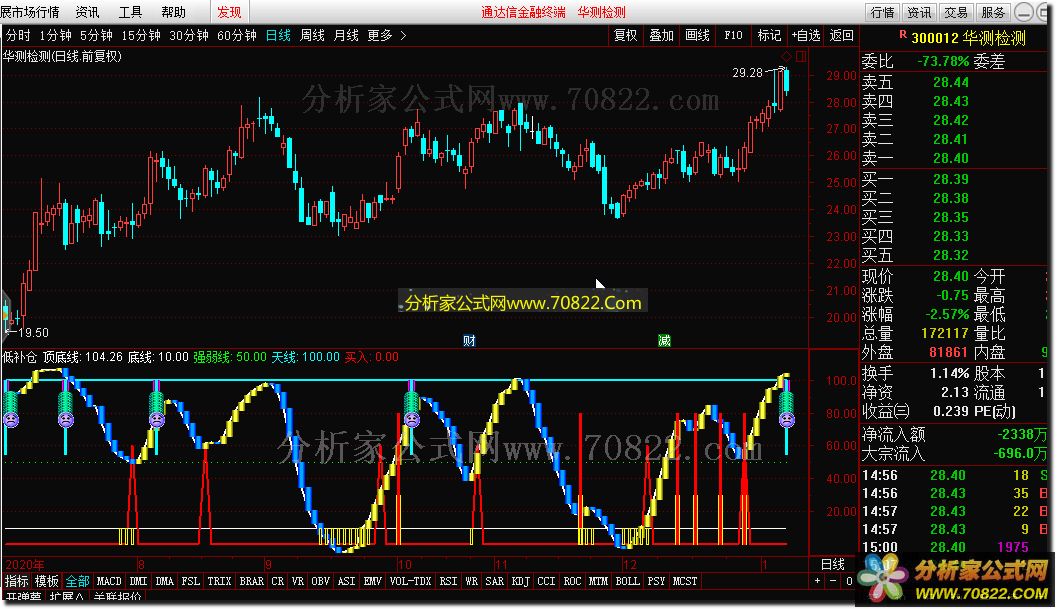The width and height of the screenshot is (1057, 609).
Task: Select the RSI indicator
Action: point(448,581)
